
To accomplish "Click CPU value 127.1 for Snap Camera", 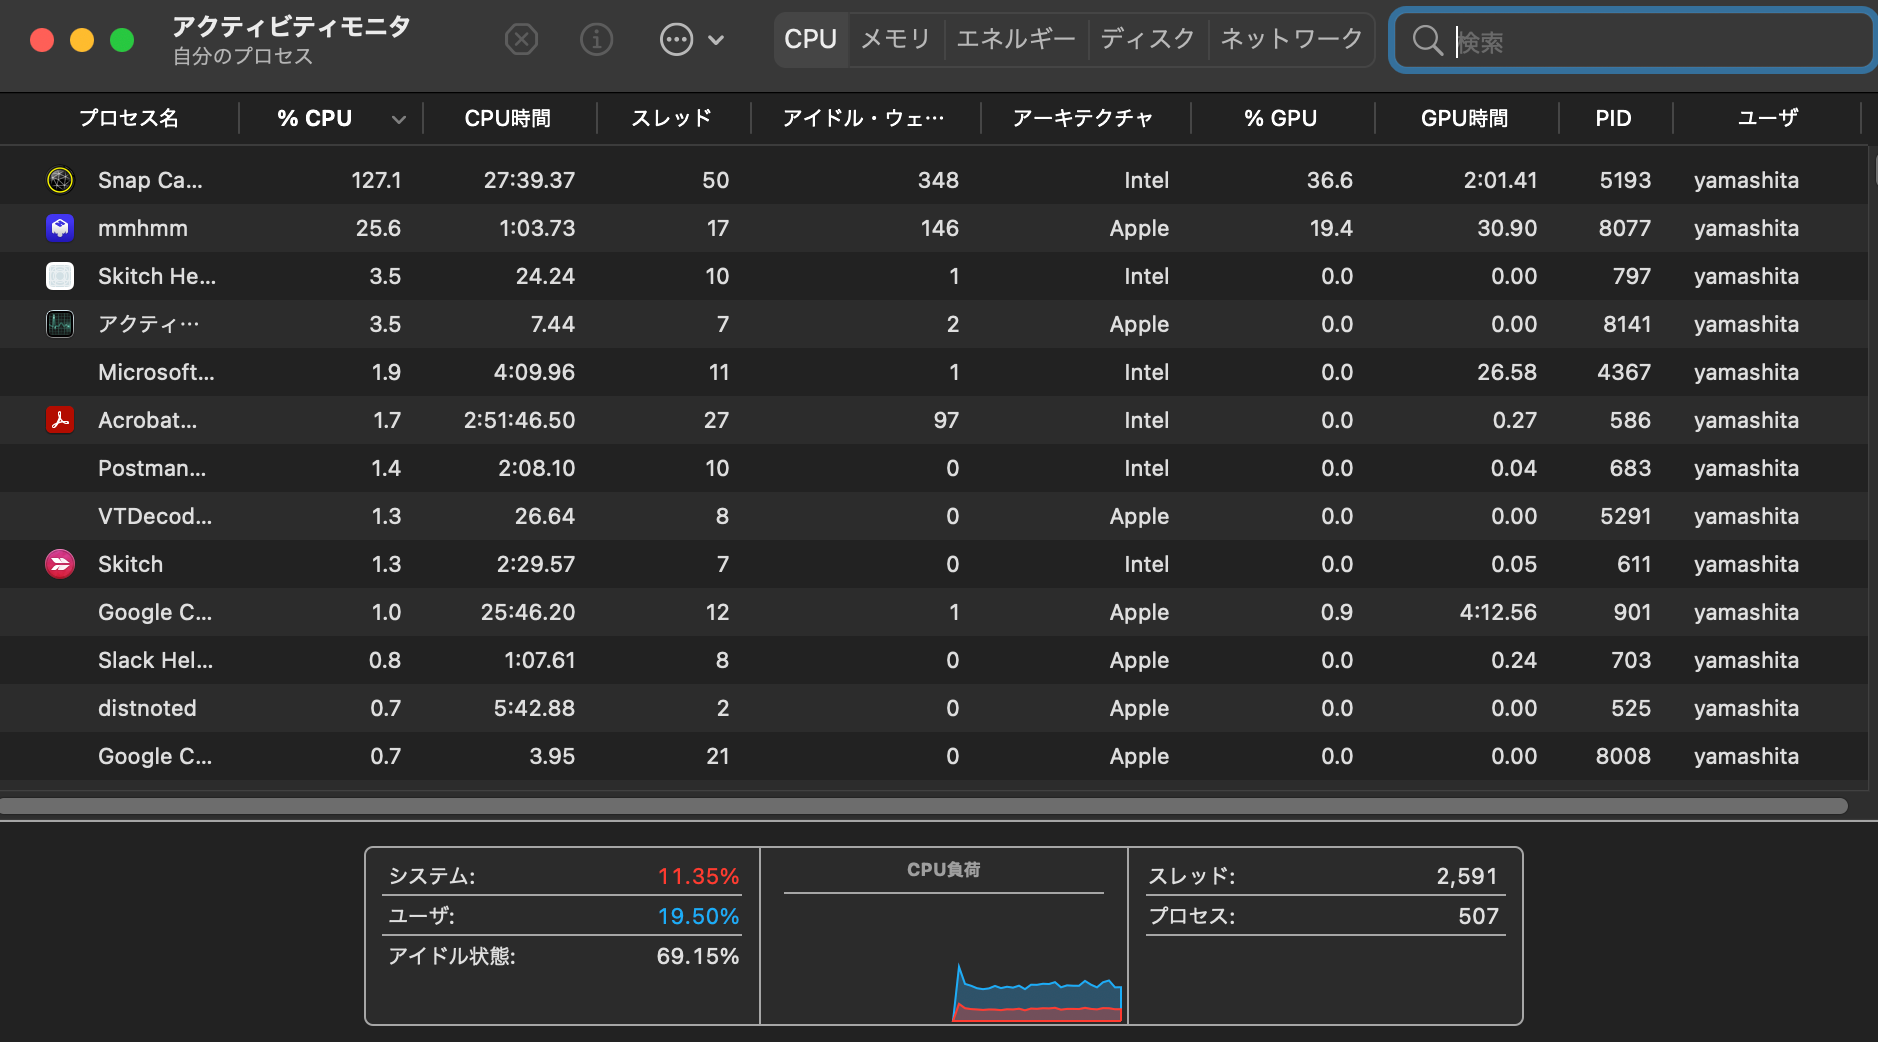I will pos(376,180).
